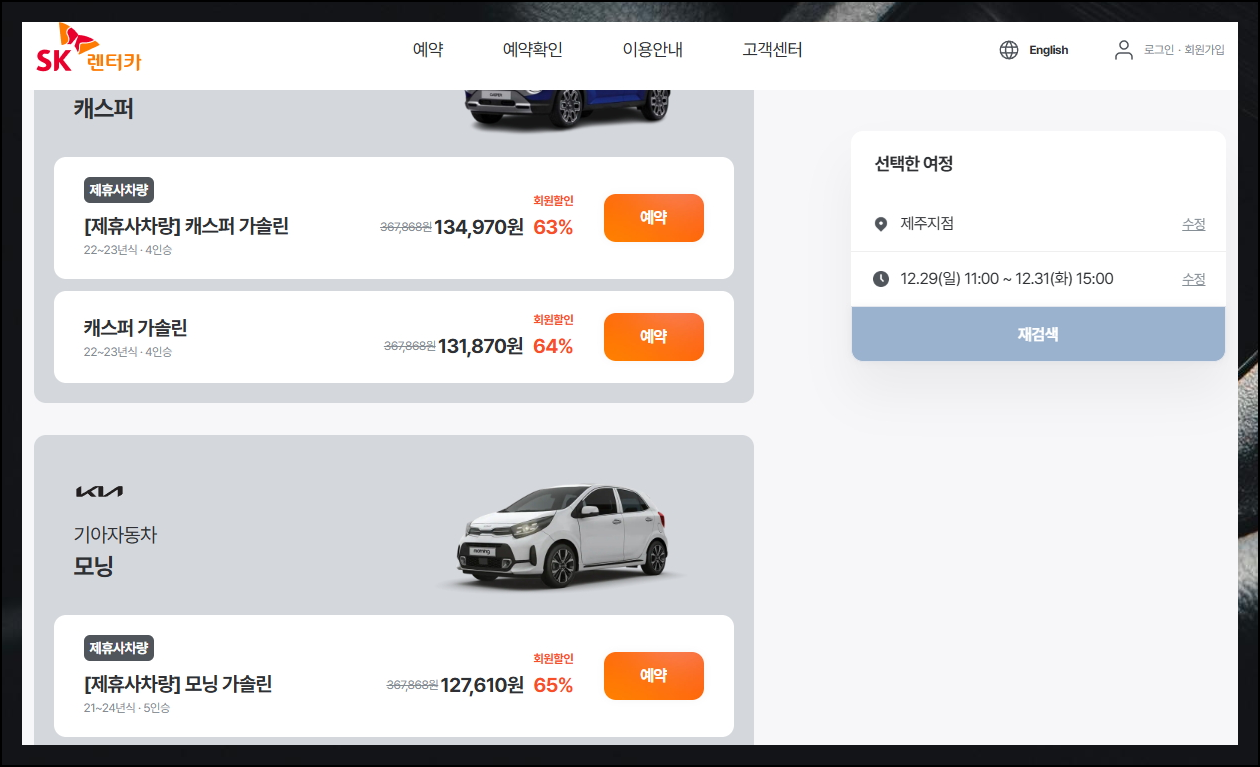Click the [제휴사차량] 캐스퍼 가솔린 title
The height and width of the screenshot is (767, 1260).
point(186,226)
